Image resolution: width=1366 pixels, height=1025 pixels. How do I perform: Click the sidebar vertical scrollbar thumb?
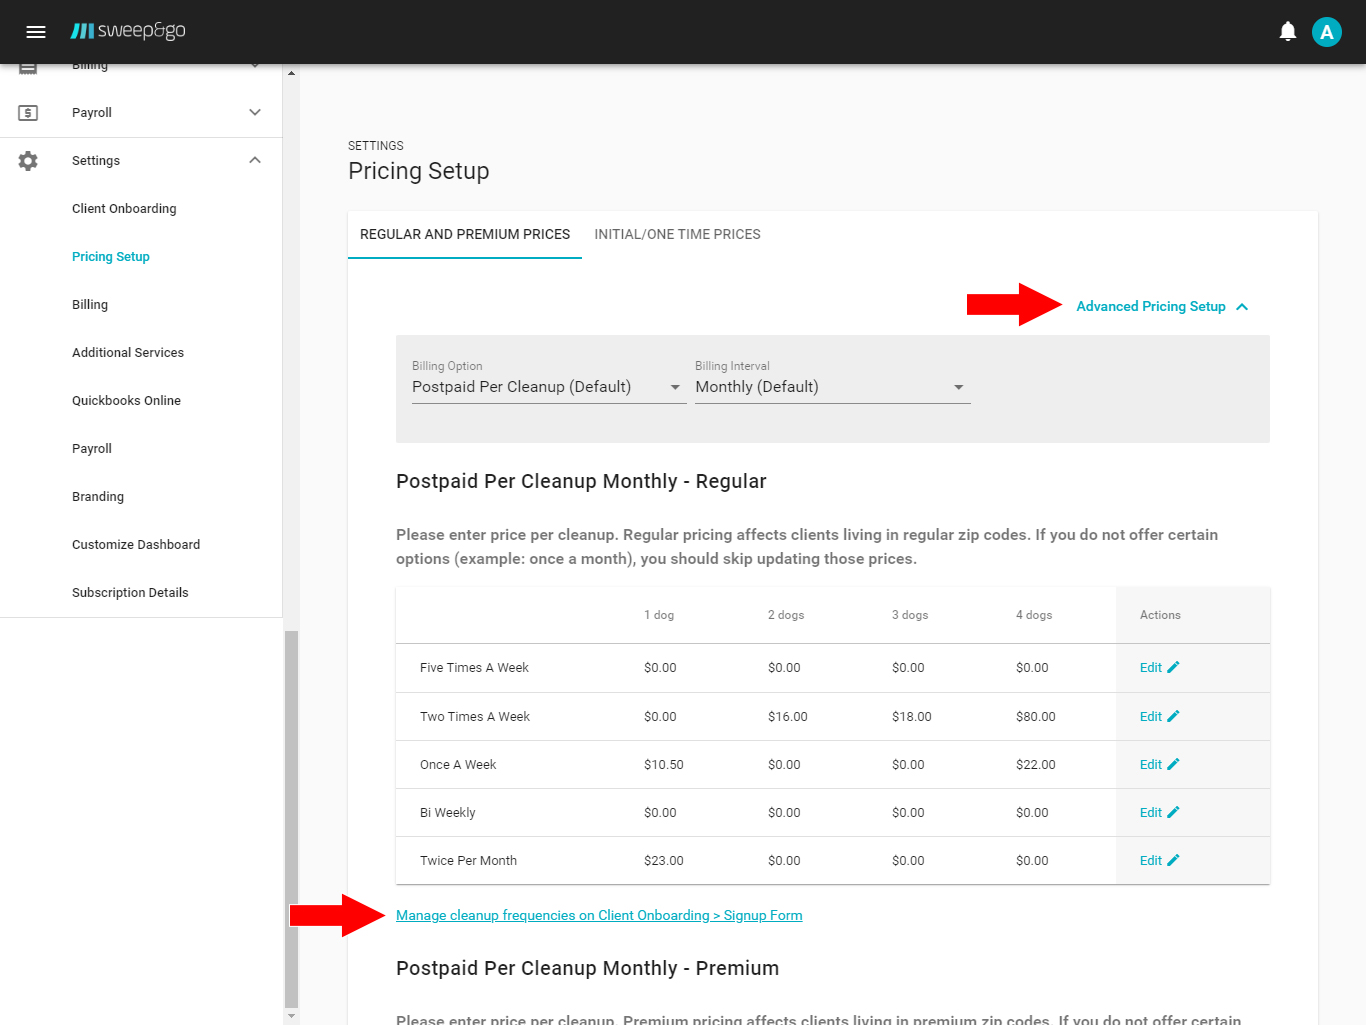[291, 818]
